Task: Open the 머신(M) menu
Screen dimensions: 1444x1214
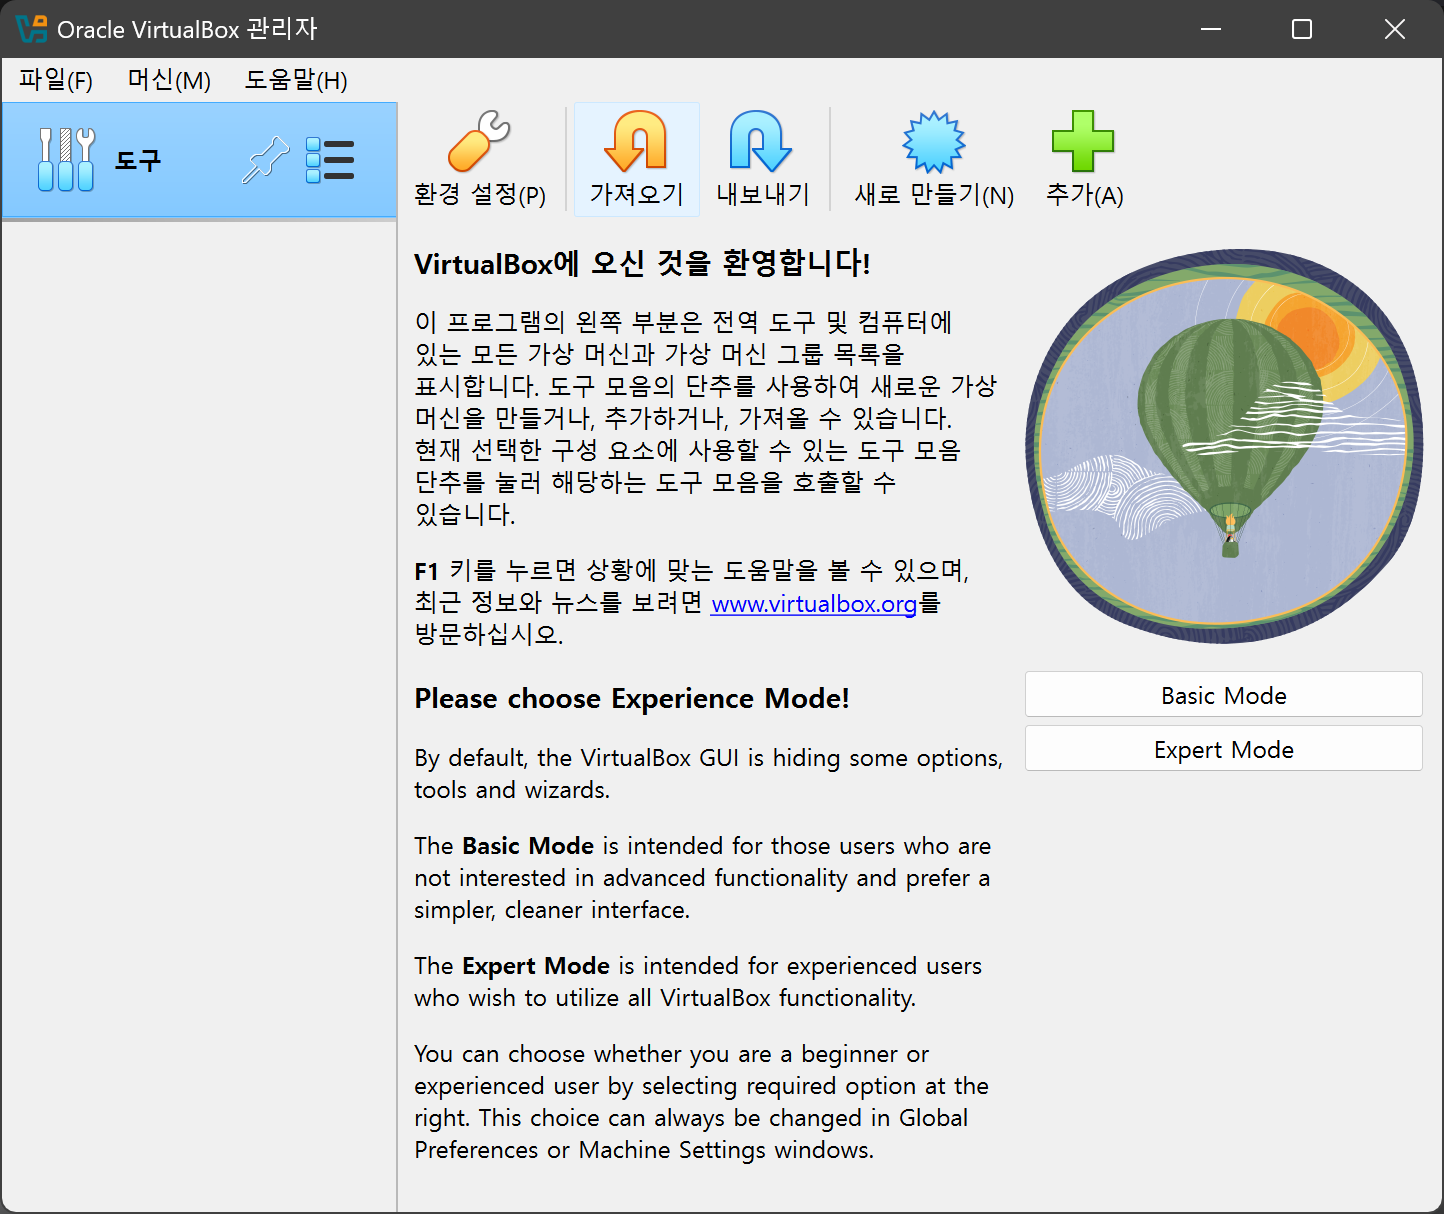Action: (x=169, y=80)
